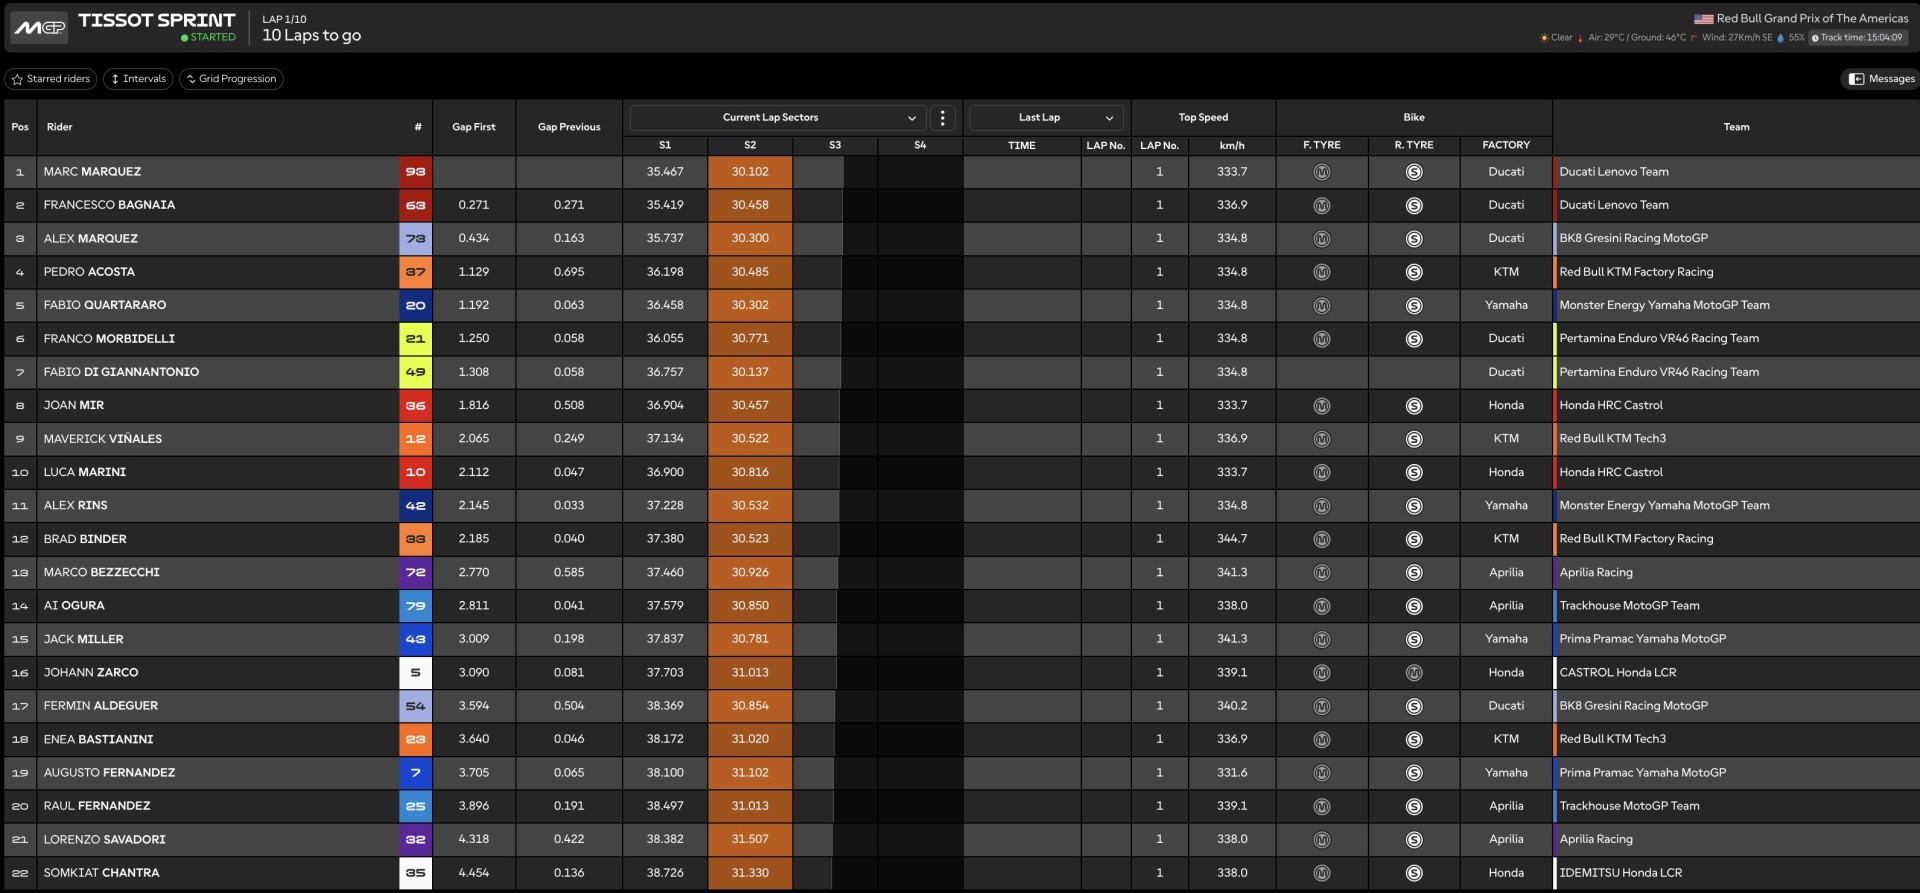Select rider Pedro Acosta
Screen dimensions: 1920x893
click(89, 272)
